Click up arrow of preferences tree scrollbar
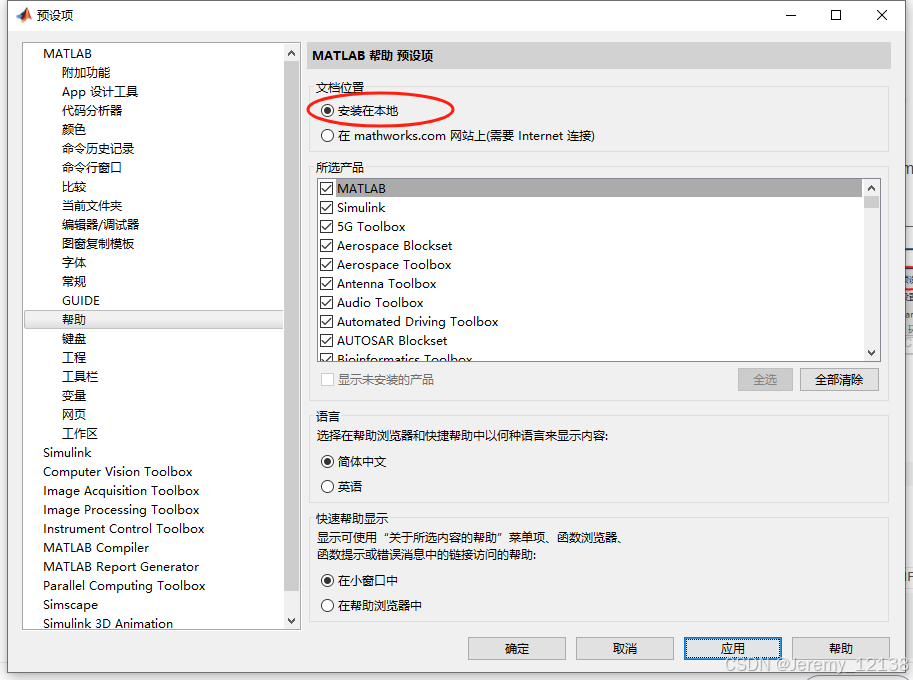 pos(292,53)
